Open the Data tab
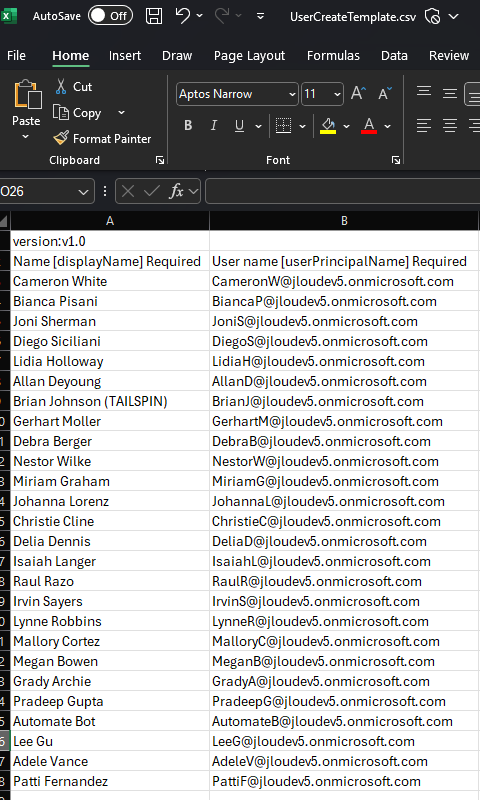The image size is (480, 800). pos(394,56)
